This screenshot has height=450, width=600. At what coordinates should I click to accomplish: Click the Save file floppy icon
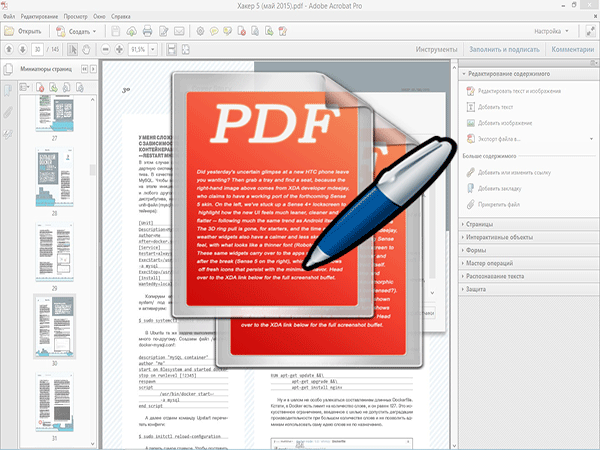point(116,31)
